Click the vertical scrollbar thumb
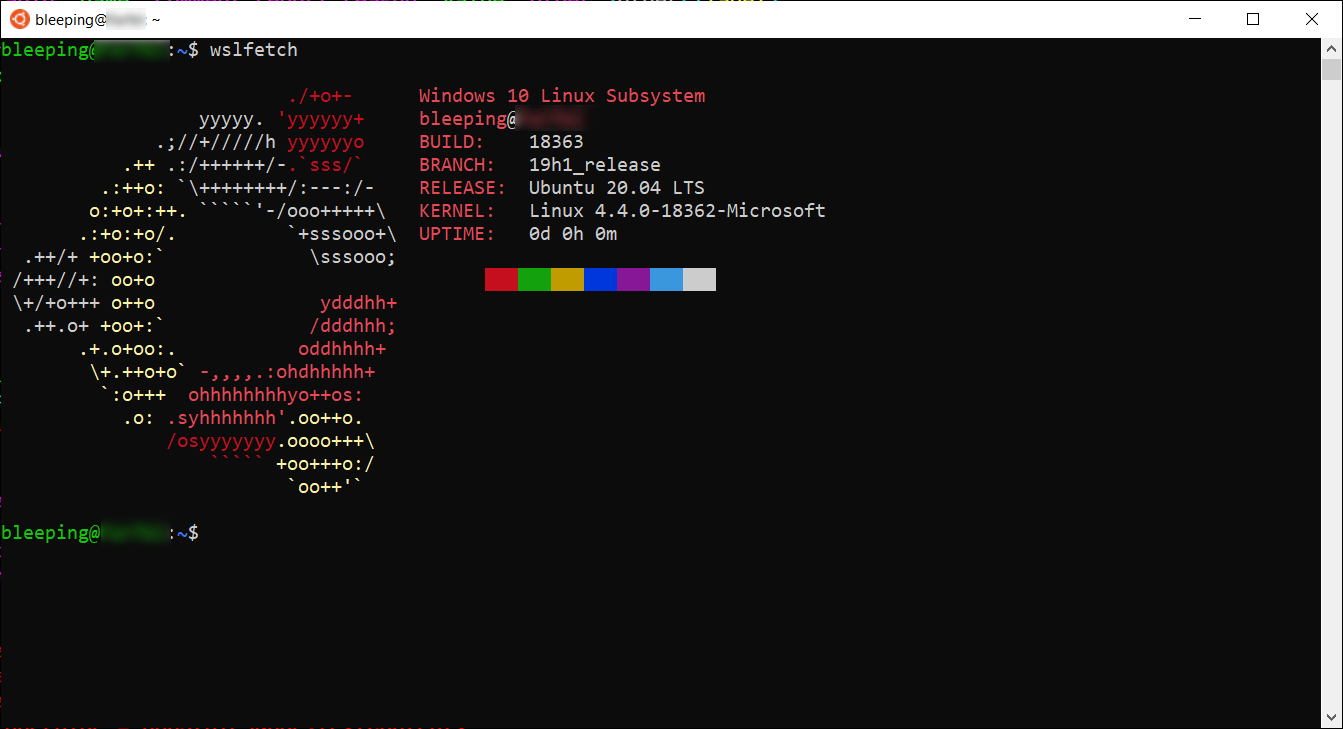1343x729 pixels. (x=1331, y=69)
